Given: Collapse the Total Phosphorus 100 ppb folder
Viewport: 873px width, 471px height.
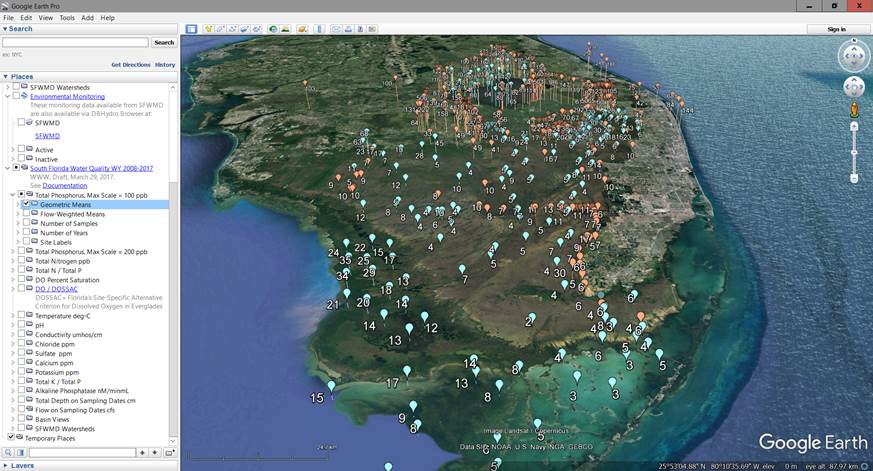Looking at the screenshot, I should point(13,195).
